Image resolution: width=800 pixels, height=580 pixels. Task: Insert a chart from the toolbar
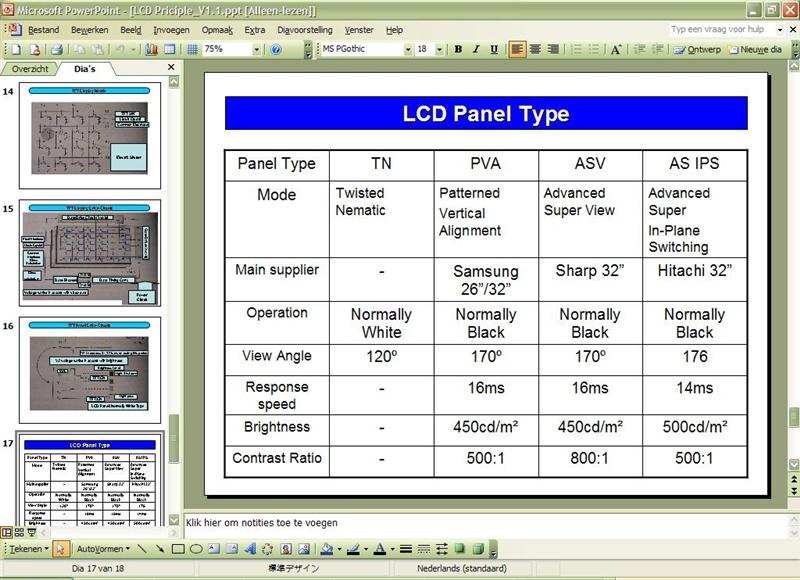point(152,49)
